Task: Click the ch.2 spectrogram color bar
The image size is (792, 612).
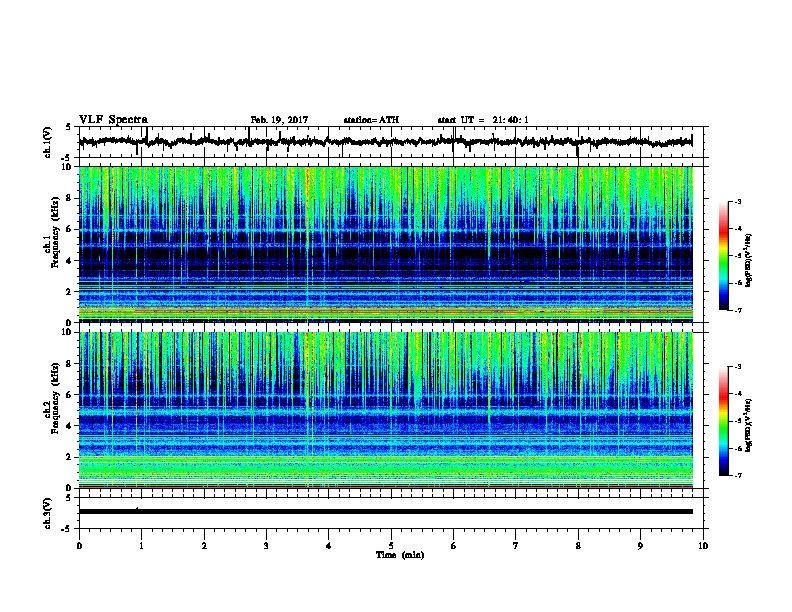Action: tap(724, 421)
